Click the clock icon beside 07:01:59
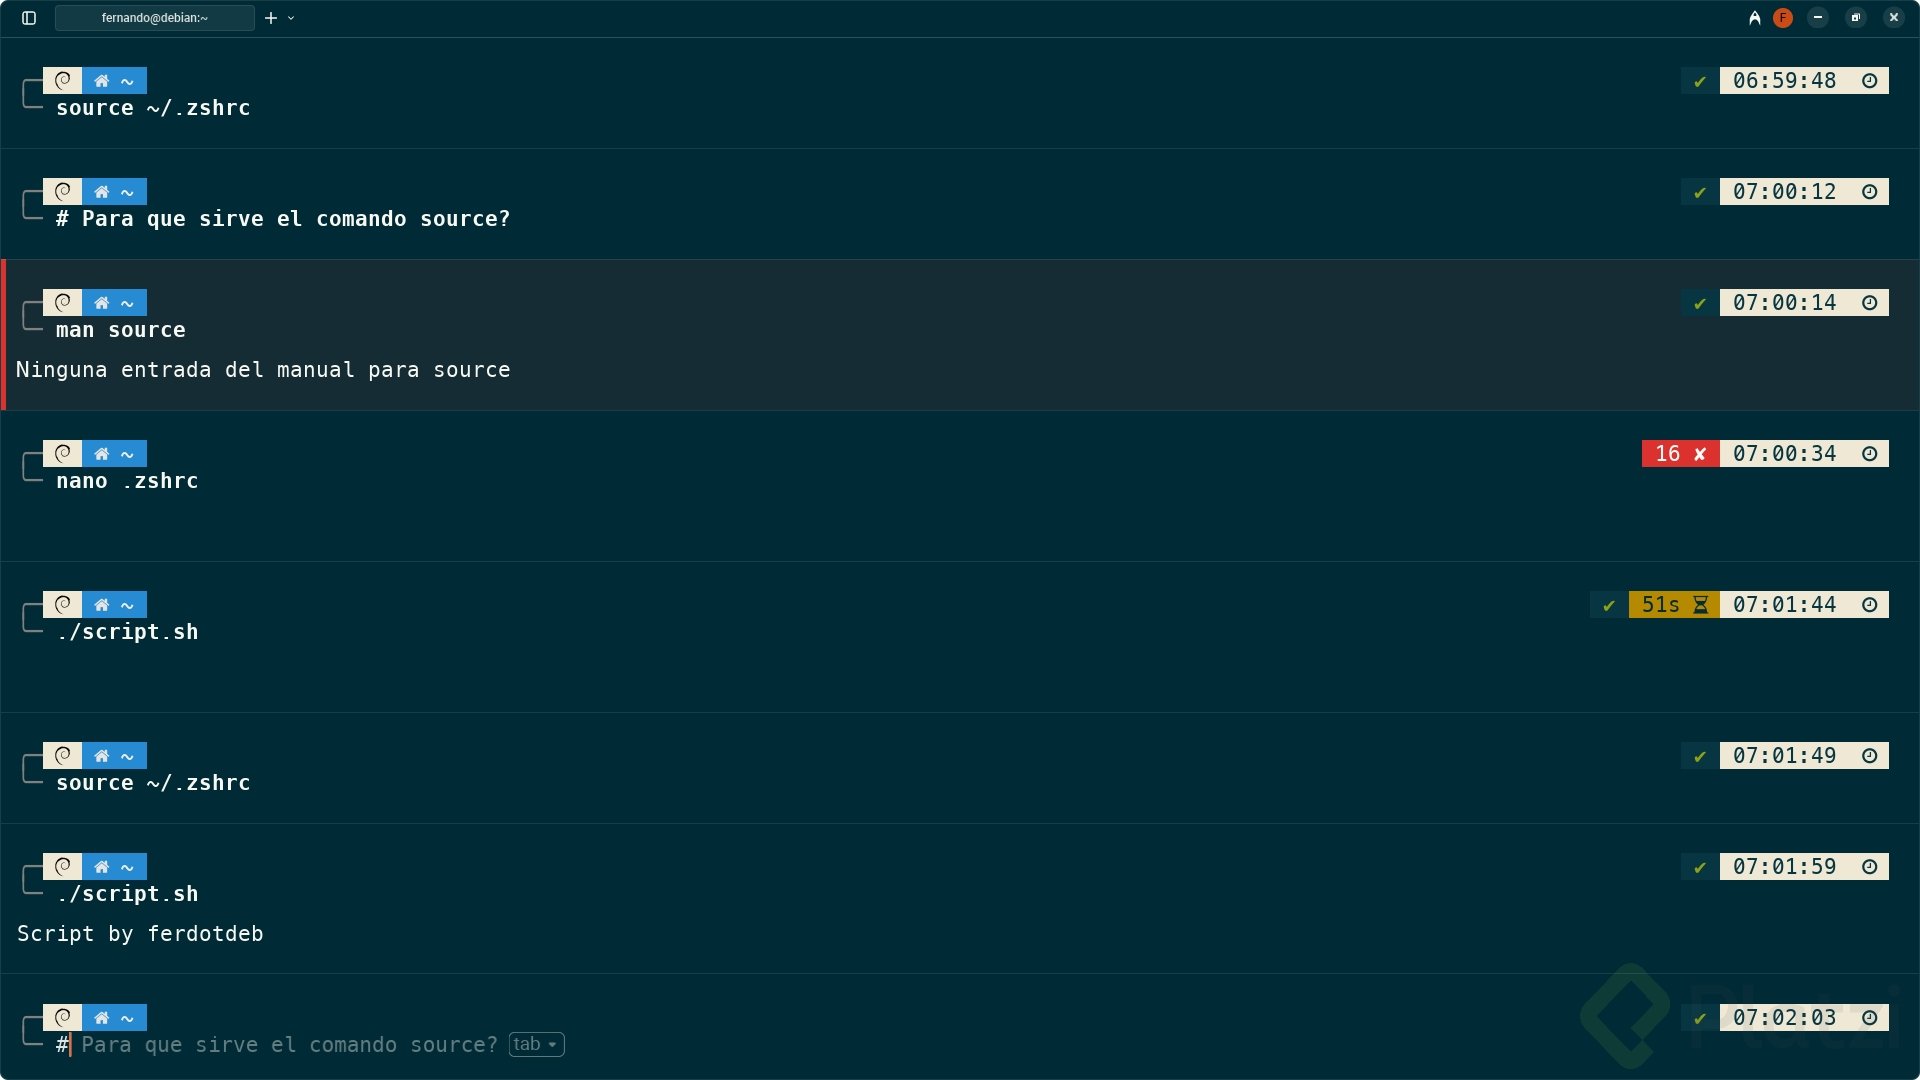 tap(1869, 867)
